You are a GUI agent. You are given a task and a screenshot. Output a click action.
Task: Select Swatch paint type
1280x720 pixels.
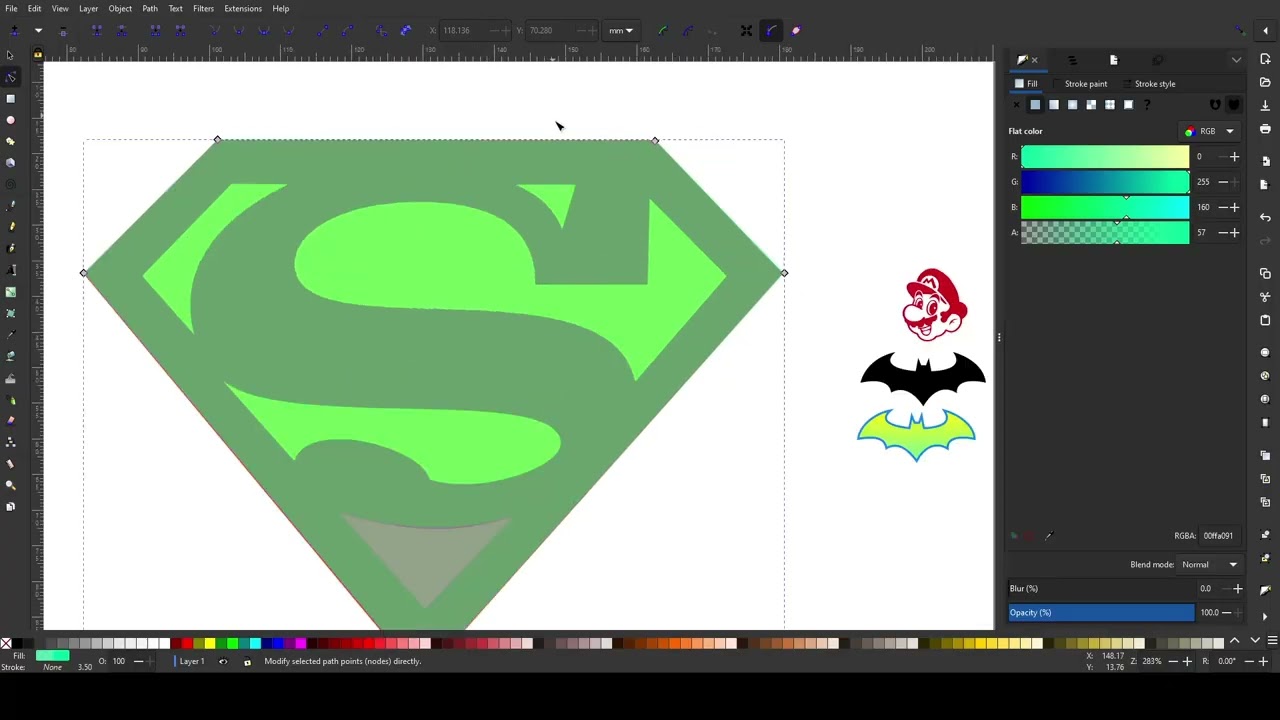(1128, 105)
